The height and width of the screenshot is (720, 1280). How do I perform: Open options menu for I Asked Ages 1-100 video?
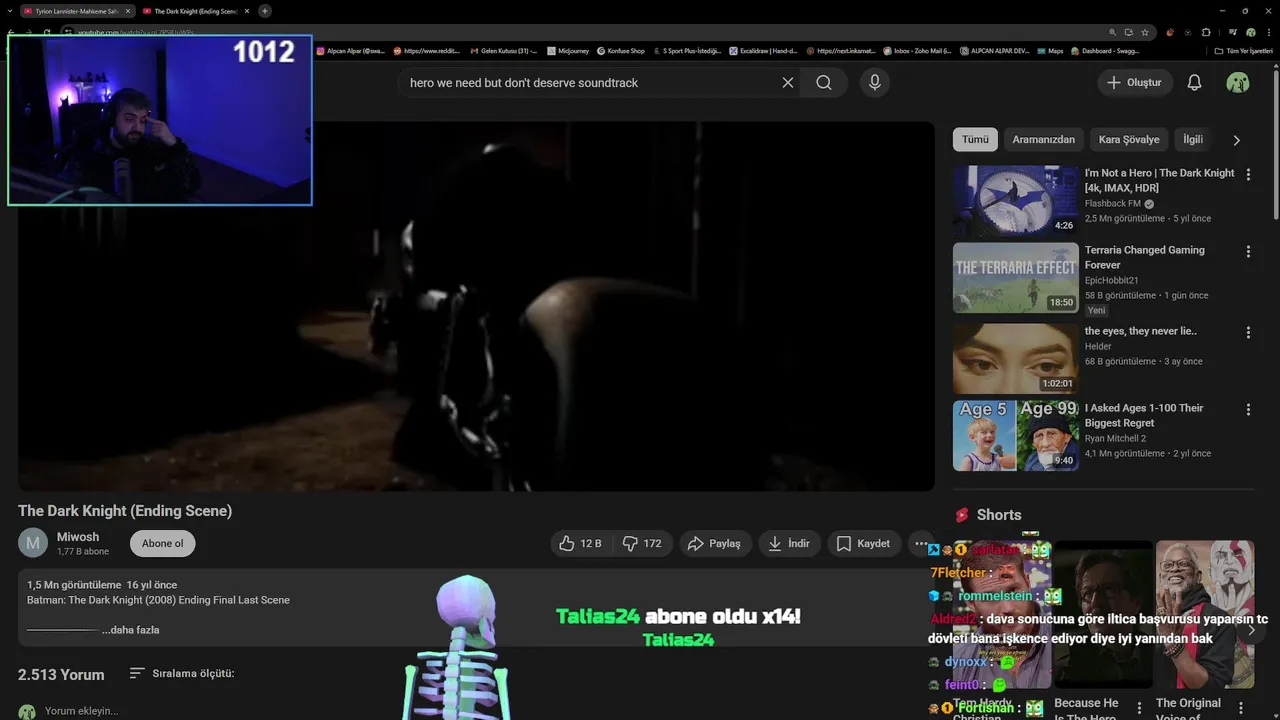[1248, 410]
